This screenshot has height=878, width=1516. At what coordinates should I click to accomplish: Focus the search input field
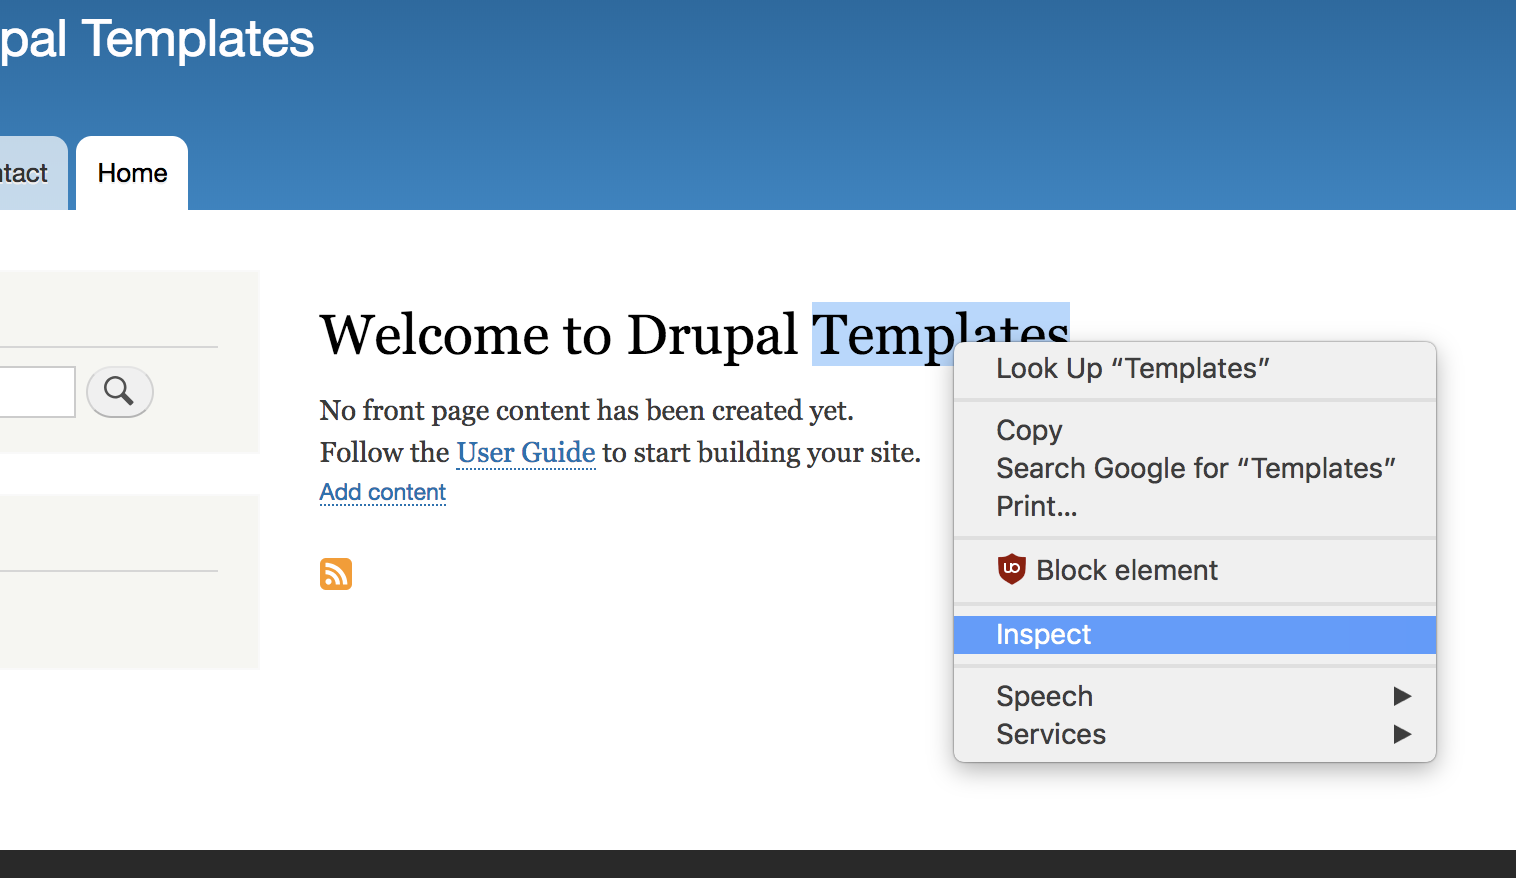(37, 392)
